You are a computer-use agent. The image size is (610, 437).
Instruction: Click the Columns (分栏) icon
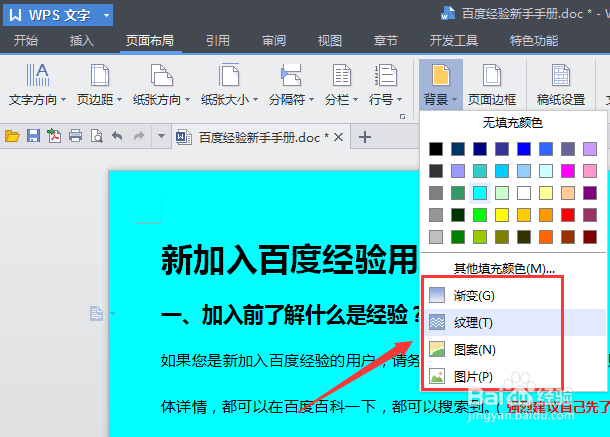pyautogui.click(x=342, y=75)
